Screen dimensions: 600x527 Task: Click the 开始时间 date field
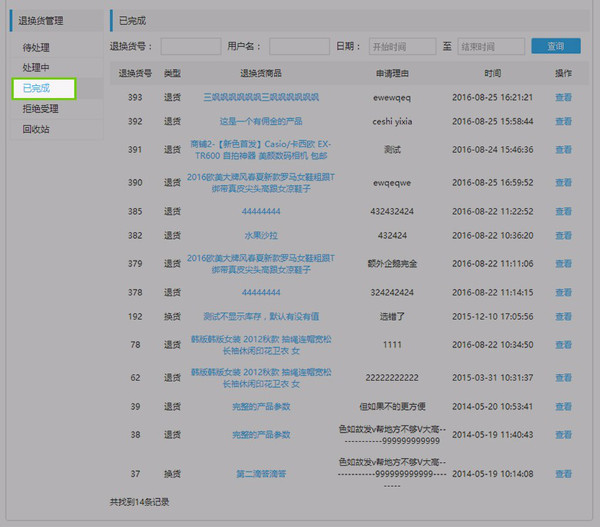402,46
